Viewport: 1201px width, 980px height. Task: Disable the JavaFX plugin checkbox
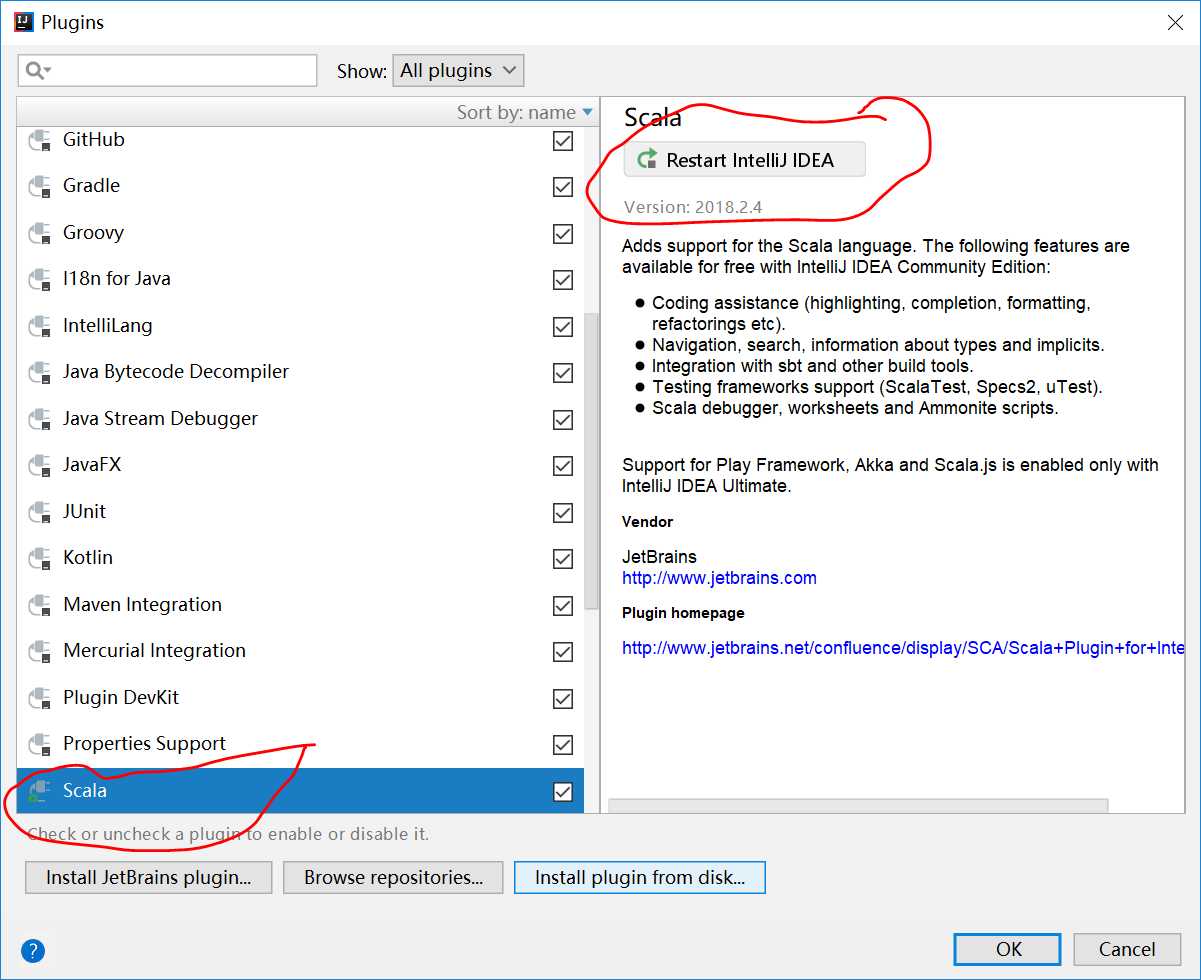tap(563, 466)
